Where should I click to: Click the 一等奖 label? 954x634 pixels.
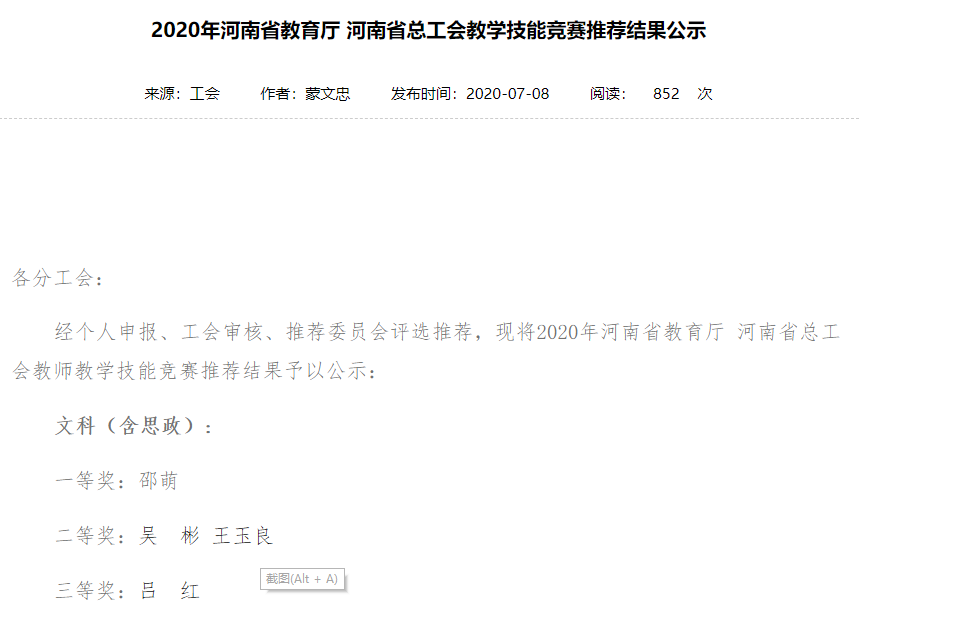click(86, 481)
